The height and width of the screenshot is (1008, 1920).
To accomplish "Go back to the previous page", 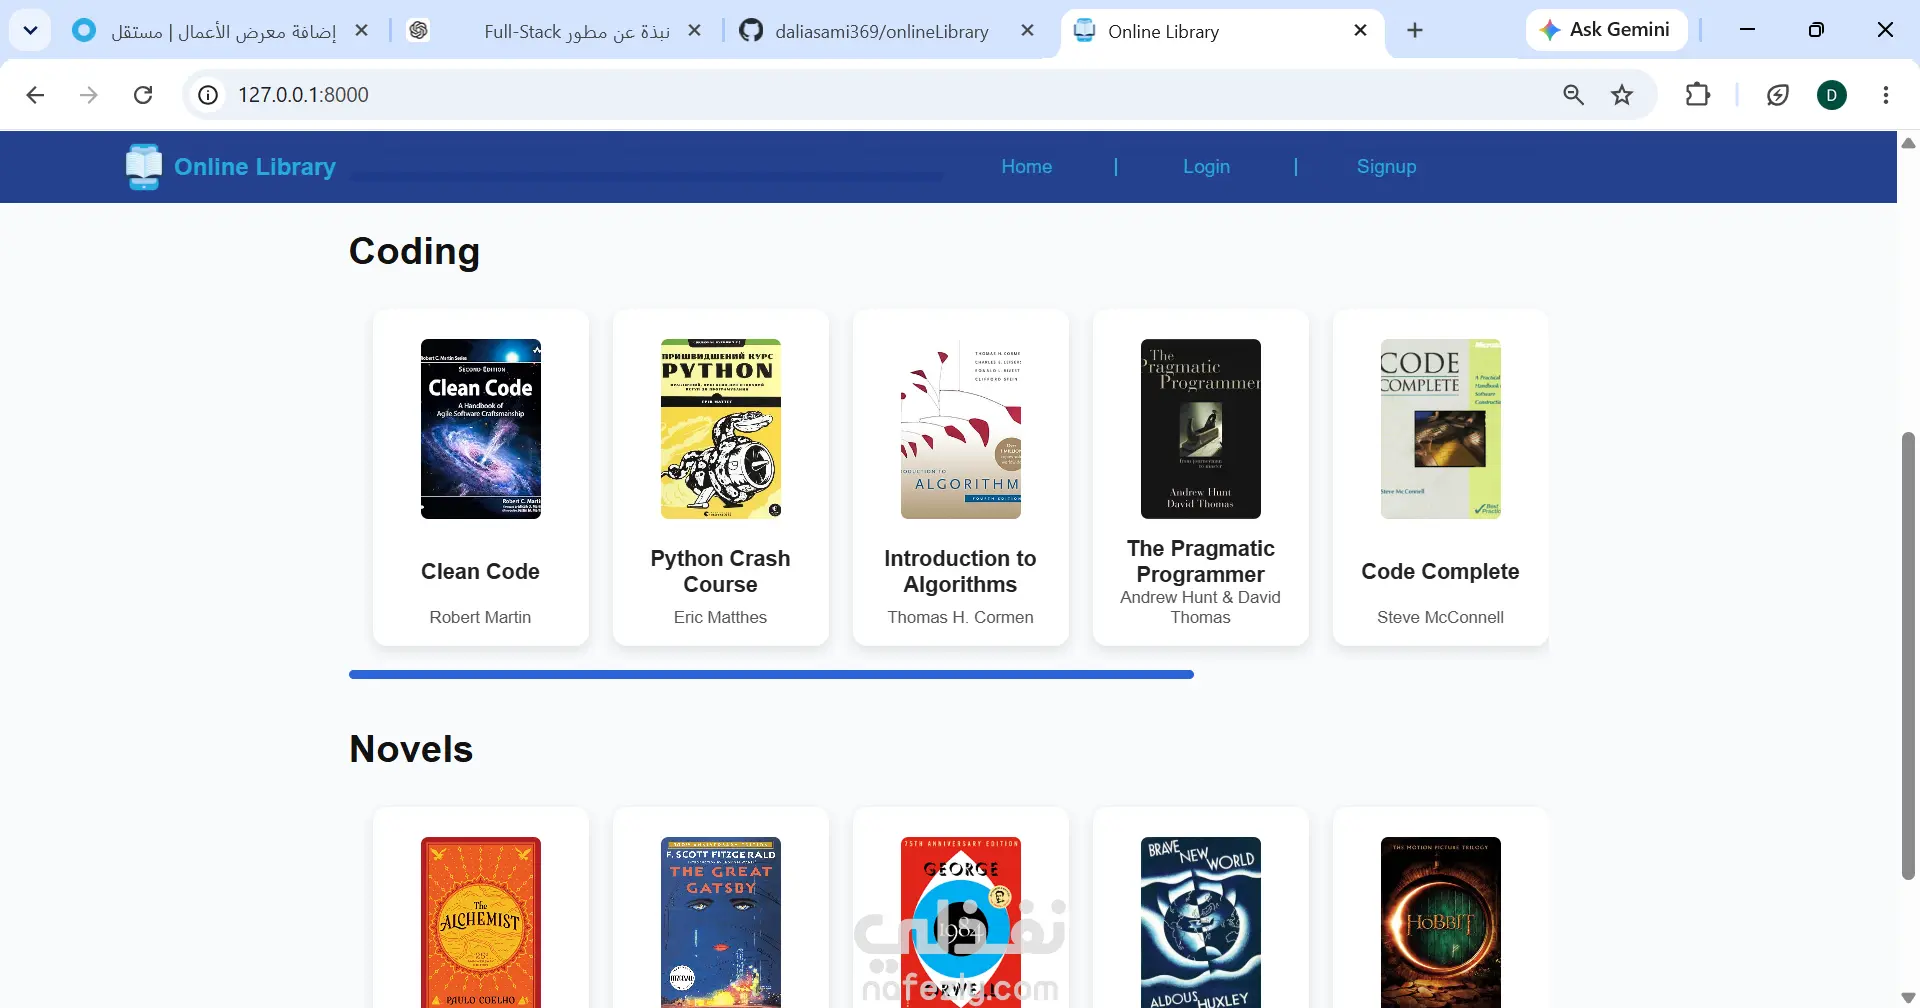I will [x=35, y=95].
